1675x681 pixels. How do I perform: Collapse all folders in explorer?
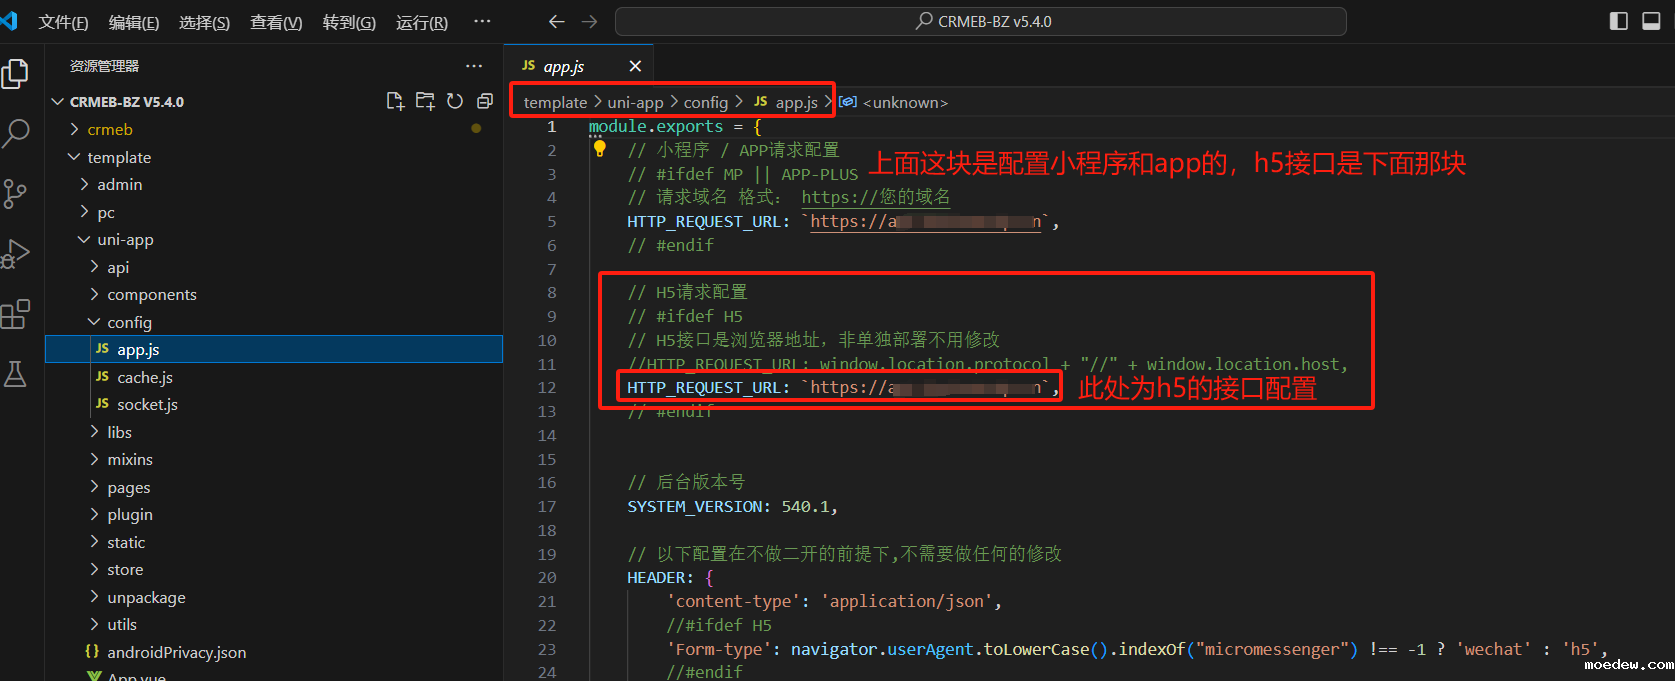tap(485, 101)
